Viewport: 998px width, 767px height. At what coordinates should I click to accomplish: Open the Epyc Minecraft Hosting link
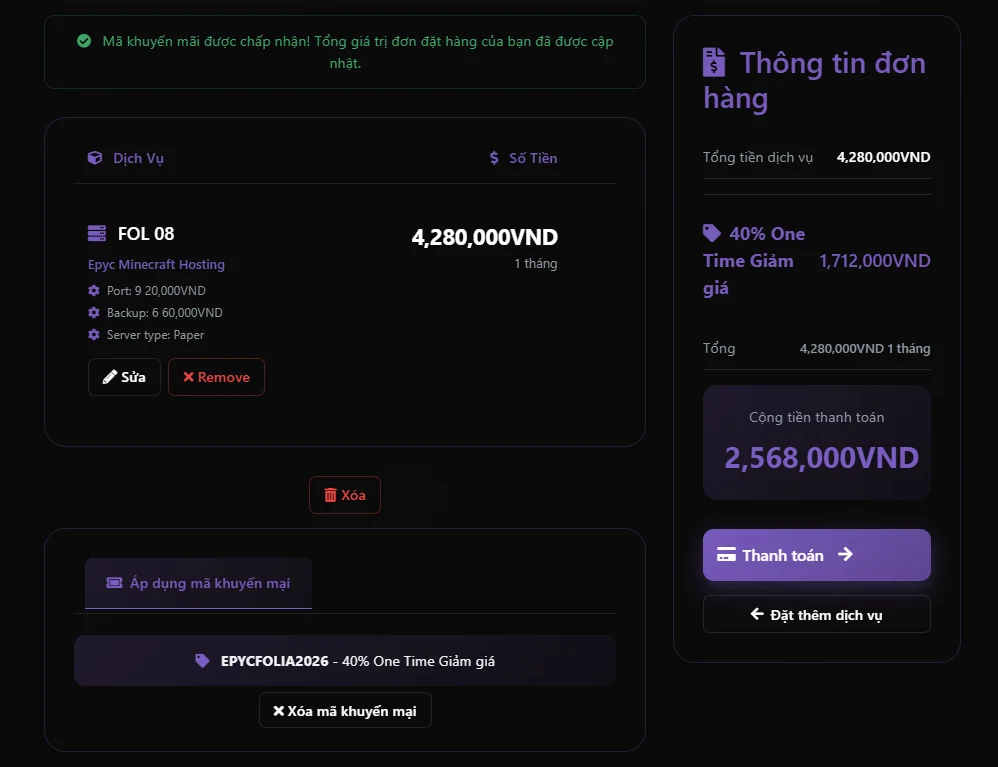click(x=156, y=265)
